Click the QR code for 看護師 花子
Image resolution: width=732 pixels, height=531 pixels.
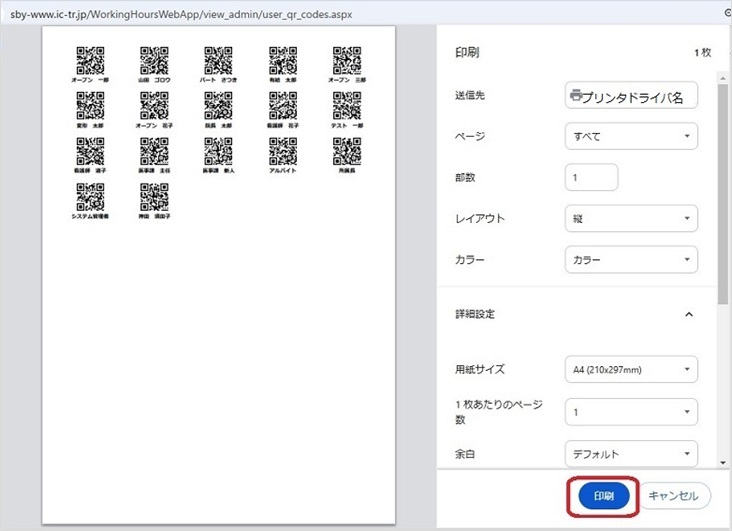click(x=283, y=106)
